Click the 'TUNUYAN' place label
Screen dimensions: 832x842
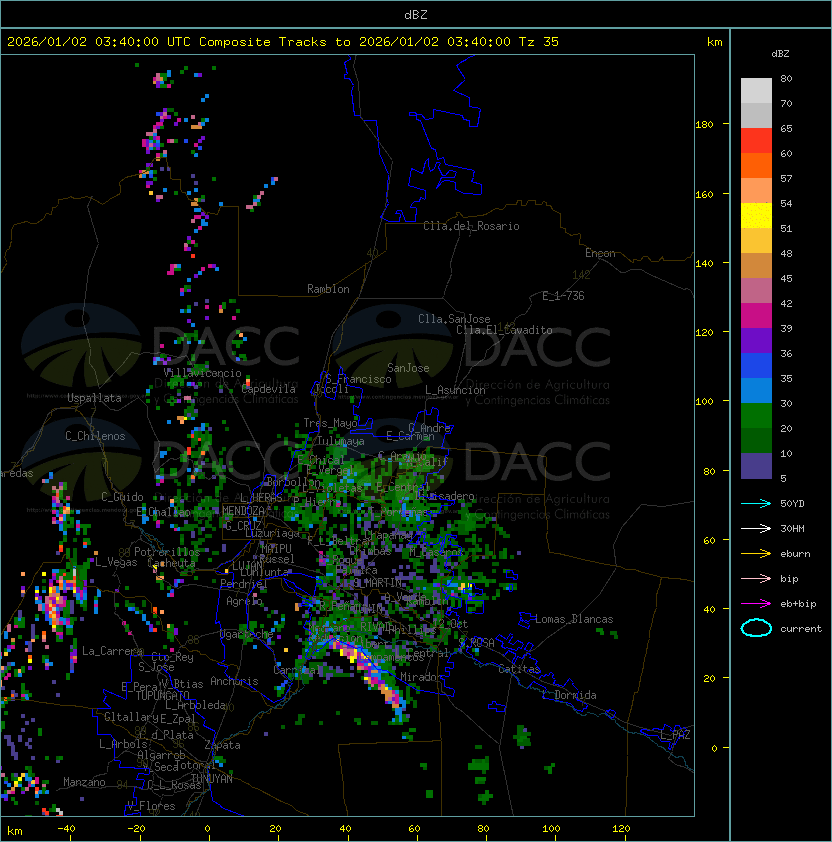click(x=212, y=779)
